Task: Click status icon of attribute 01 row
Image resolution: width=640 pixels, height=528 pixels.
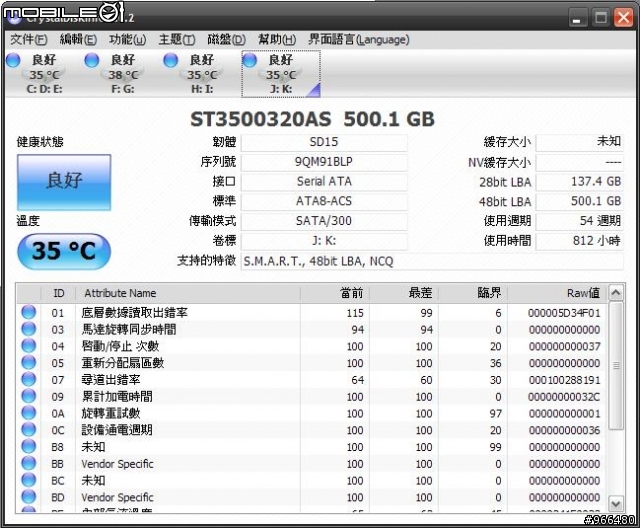Action: (x=29, y=313)
